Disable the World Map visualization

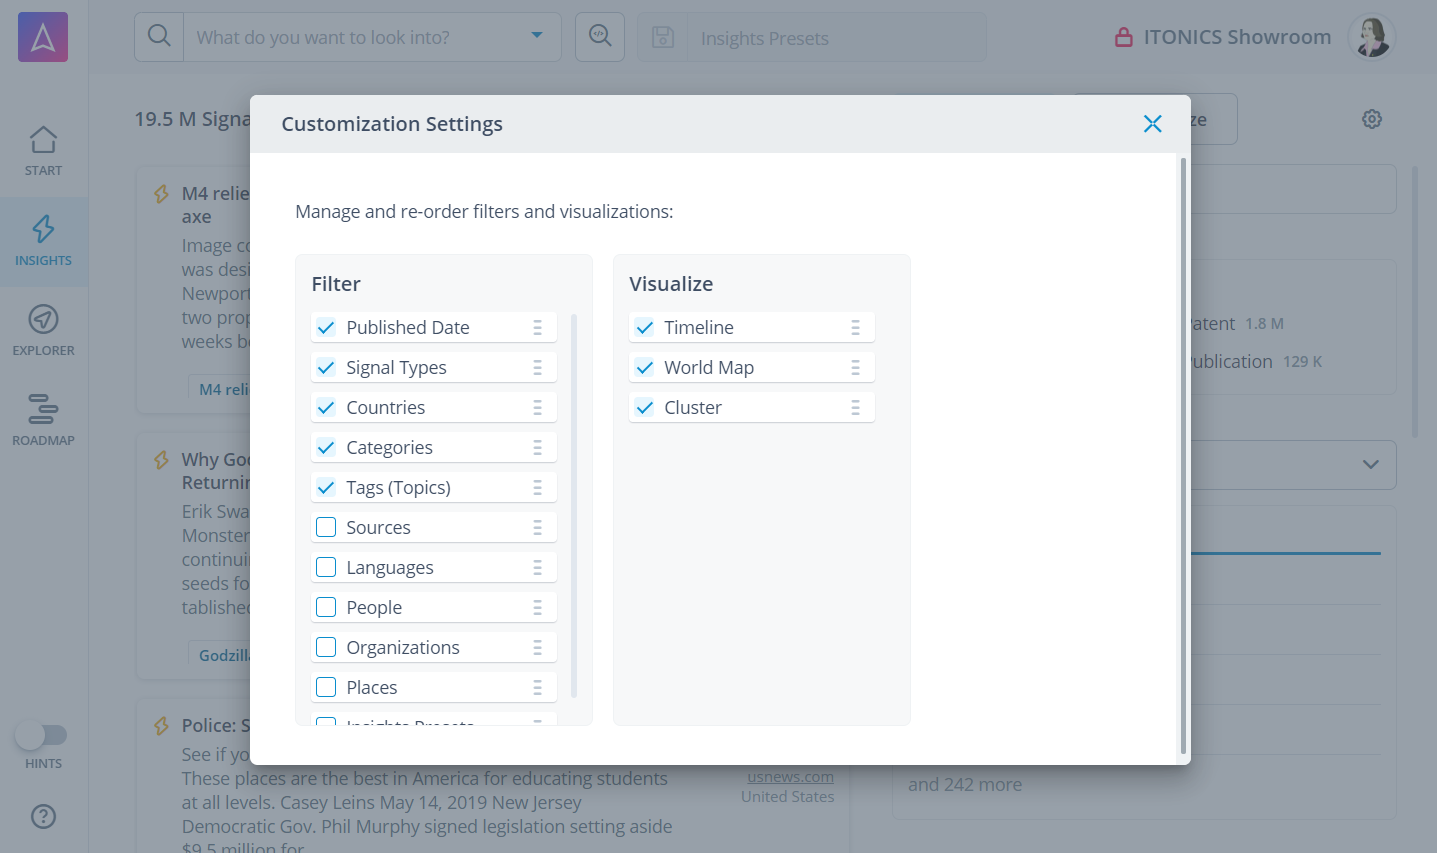(x=645, y=368)
